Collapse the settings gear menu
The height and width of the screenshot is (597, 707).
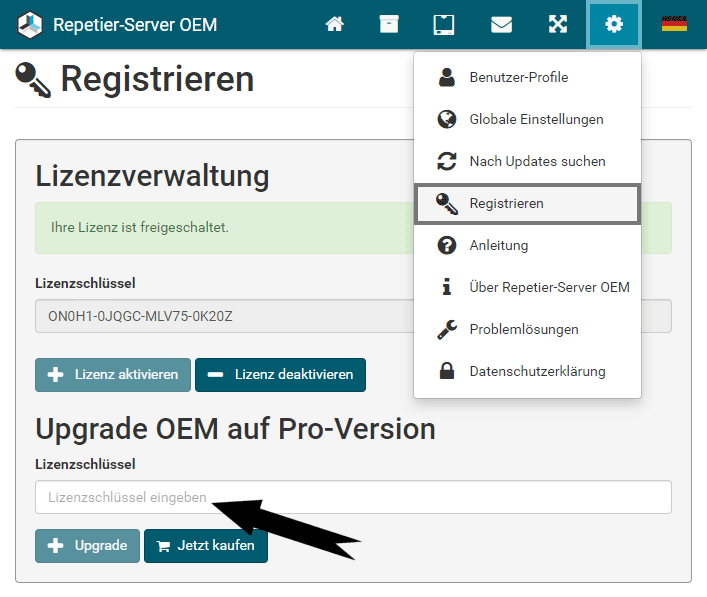614,24
